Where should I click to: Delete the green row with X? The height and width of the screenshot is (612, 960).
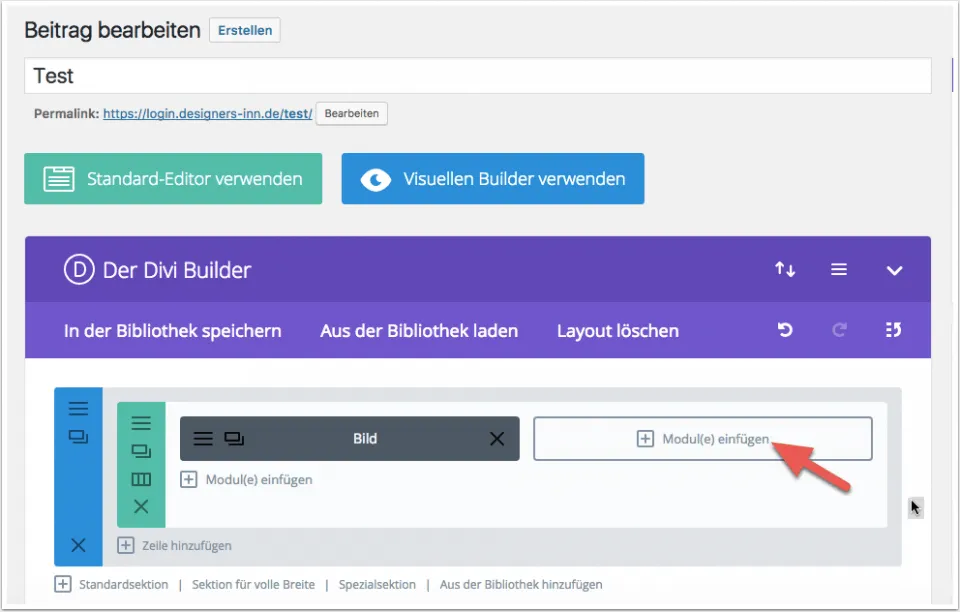point(141,507)
